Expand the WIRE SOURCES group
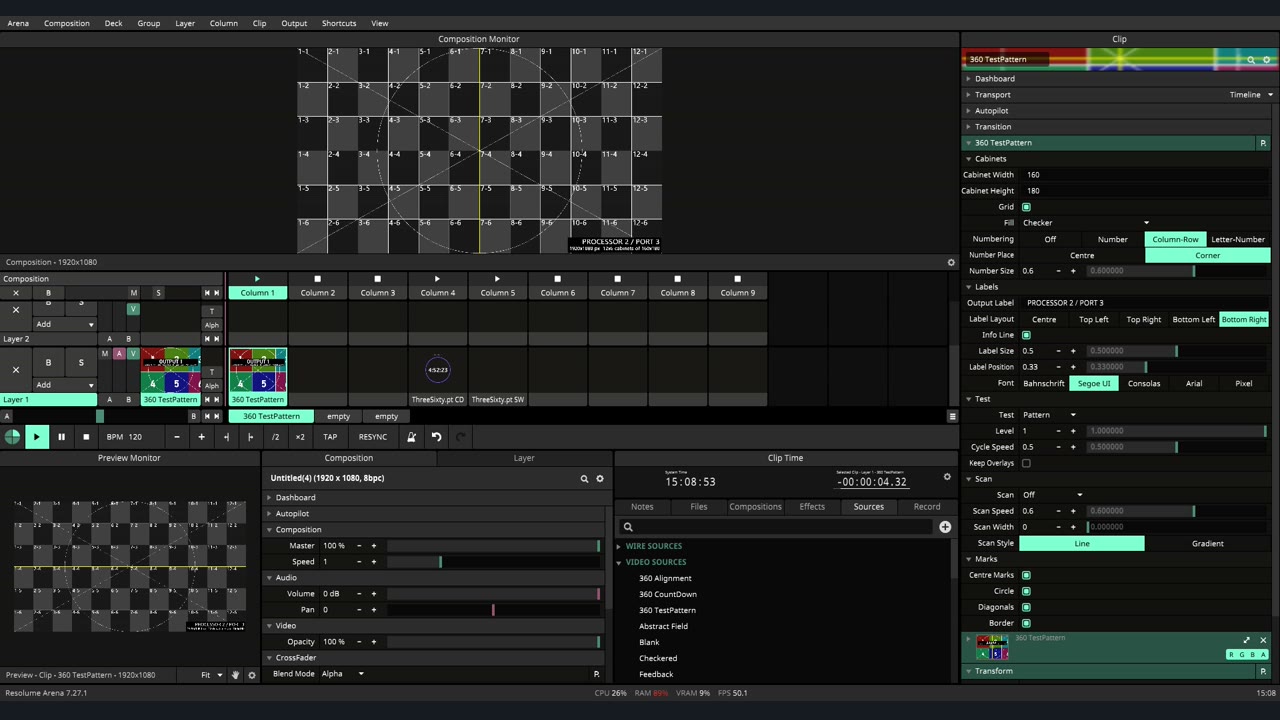 [618, 546]
